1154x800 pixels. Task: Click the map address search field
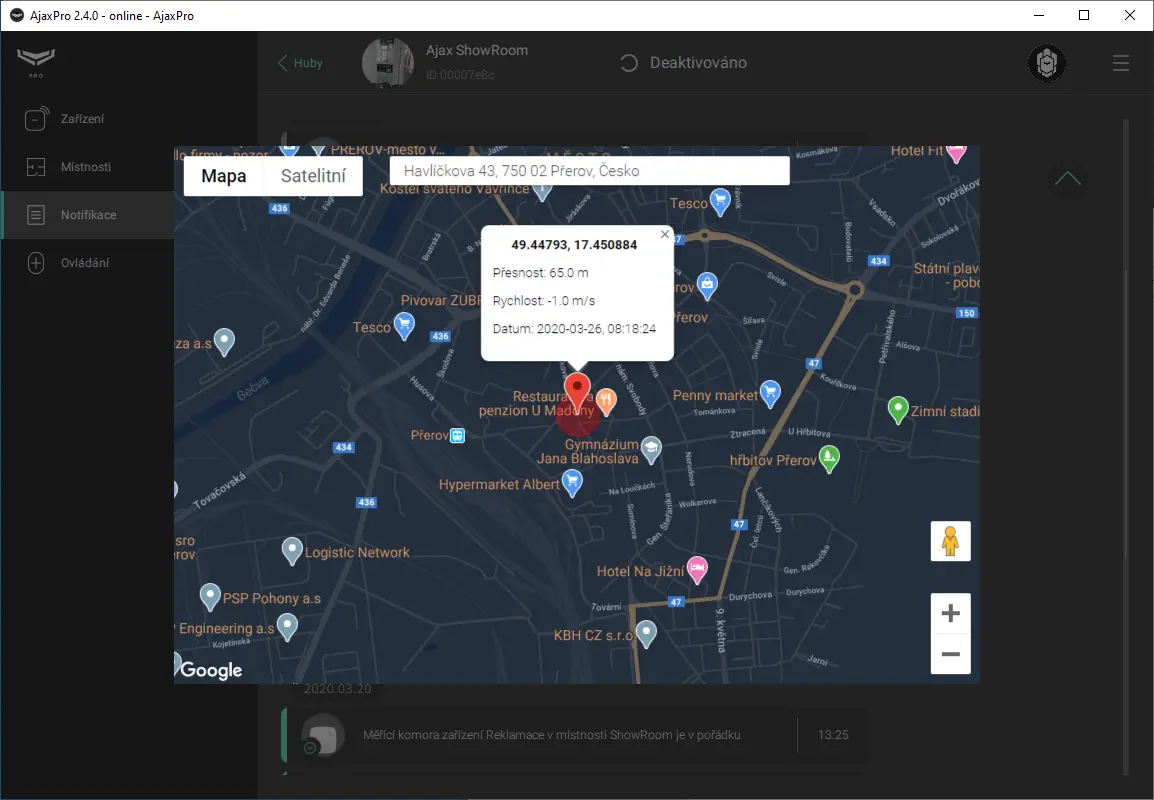pyautogui.click(x=589, y=171)
